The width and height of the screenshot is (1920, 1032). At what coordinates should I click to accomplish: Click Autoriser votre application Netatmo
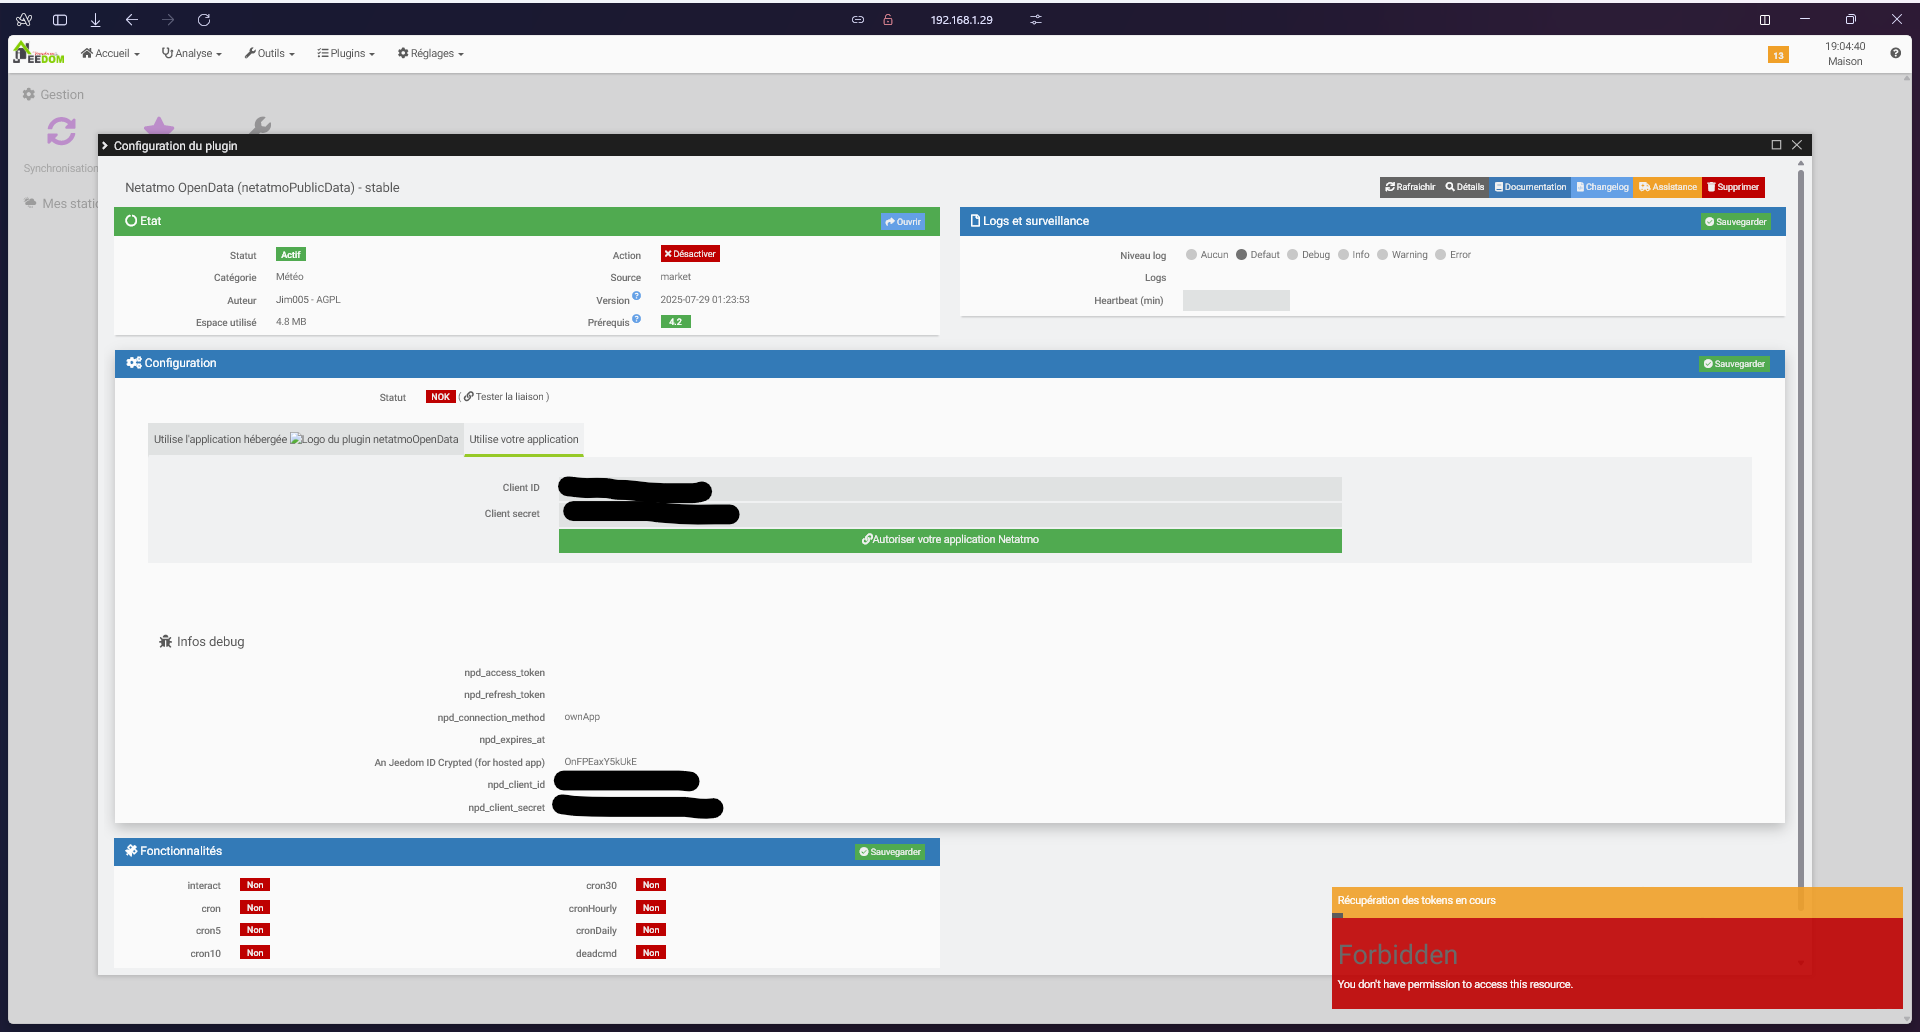pyautogui.click(x=950, y=540)
